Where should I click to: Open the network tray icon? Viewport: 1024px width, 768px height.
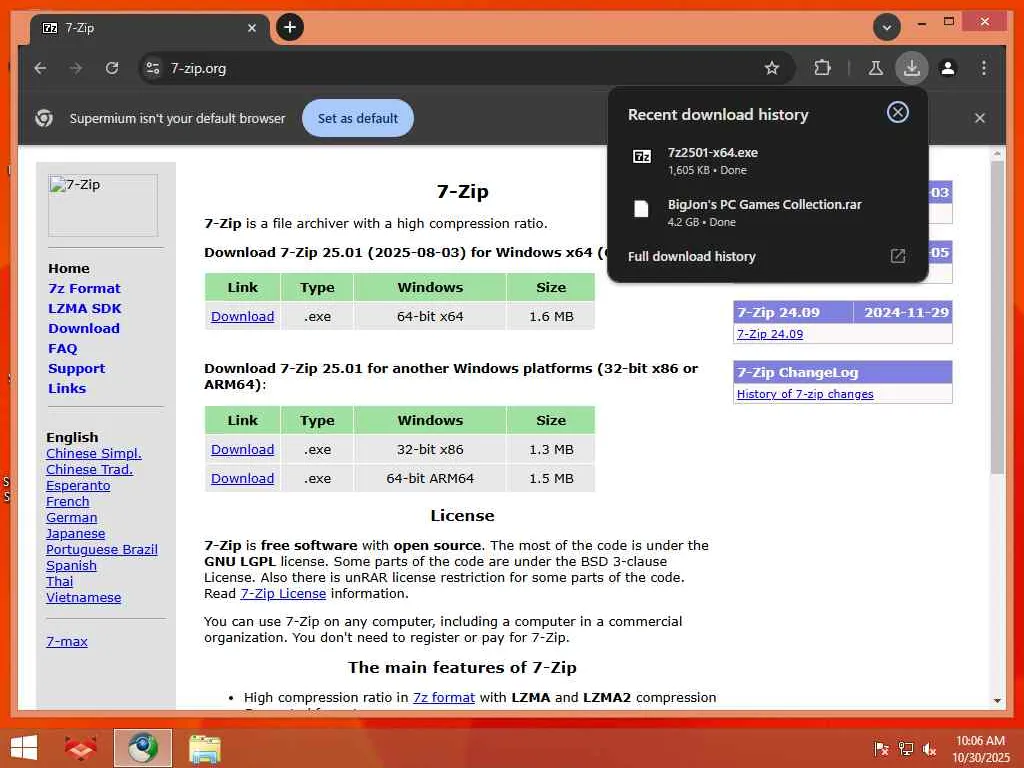905,748
